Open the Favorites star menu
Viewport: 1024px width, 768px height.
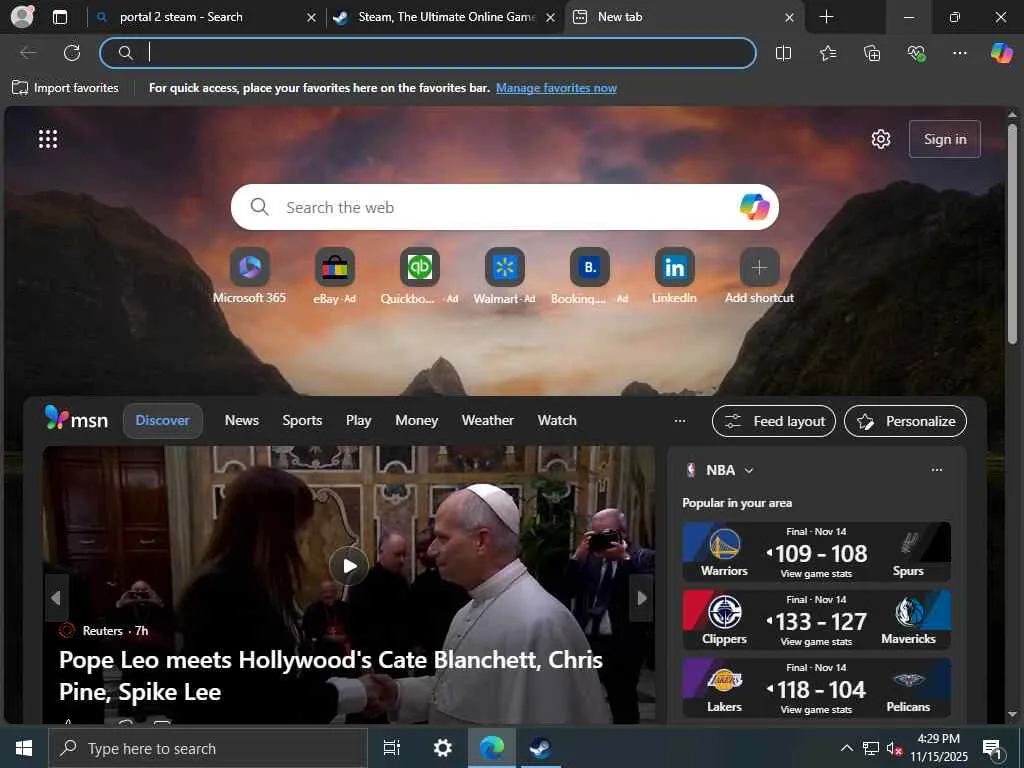coord(827,53)
